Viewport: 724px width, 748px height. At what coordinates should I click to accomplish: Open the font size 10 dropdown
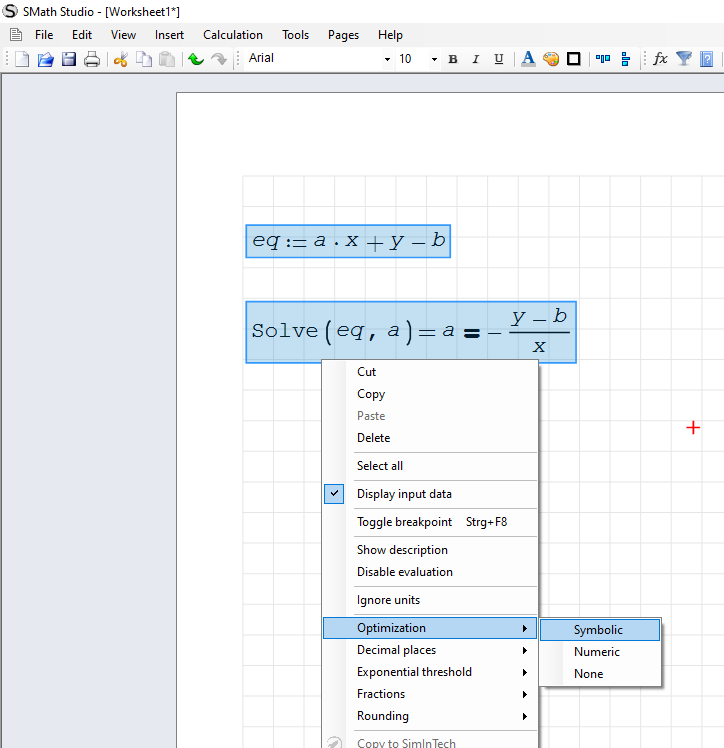point(434,59)
